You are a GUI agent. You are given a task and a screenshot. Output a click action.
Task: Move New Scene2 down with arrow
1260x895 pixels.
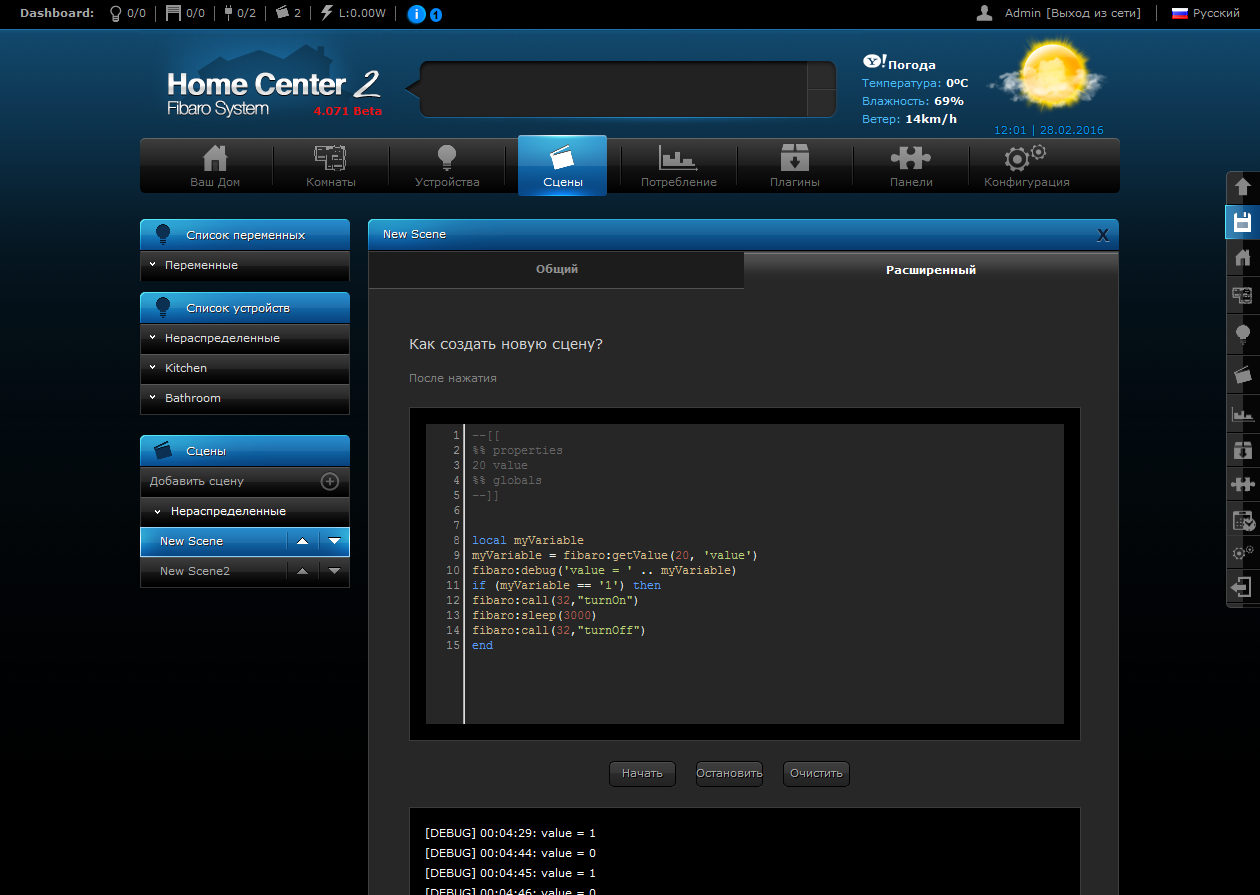tap(334, 571)
